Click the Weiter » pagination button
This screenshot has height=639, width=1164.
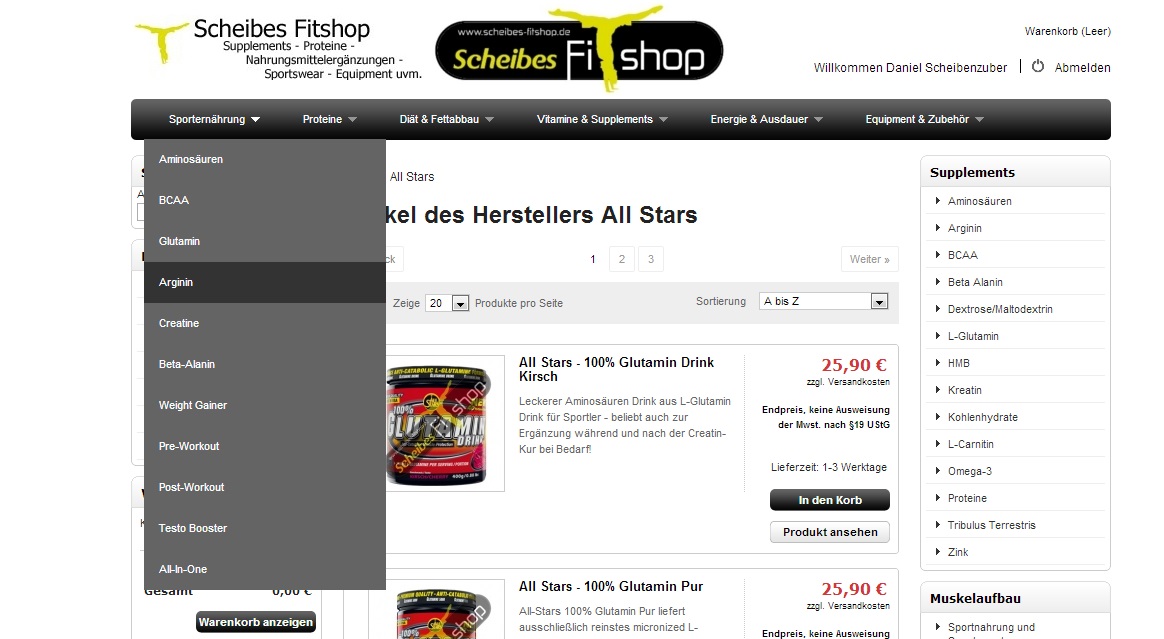(x=869, y=259)
